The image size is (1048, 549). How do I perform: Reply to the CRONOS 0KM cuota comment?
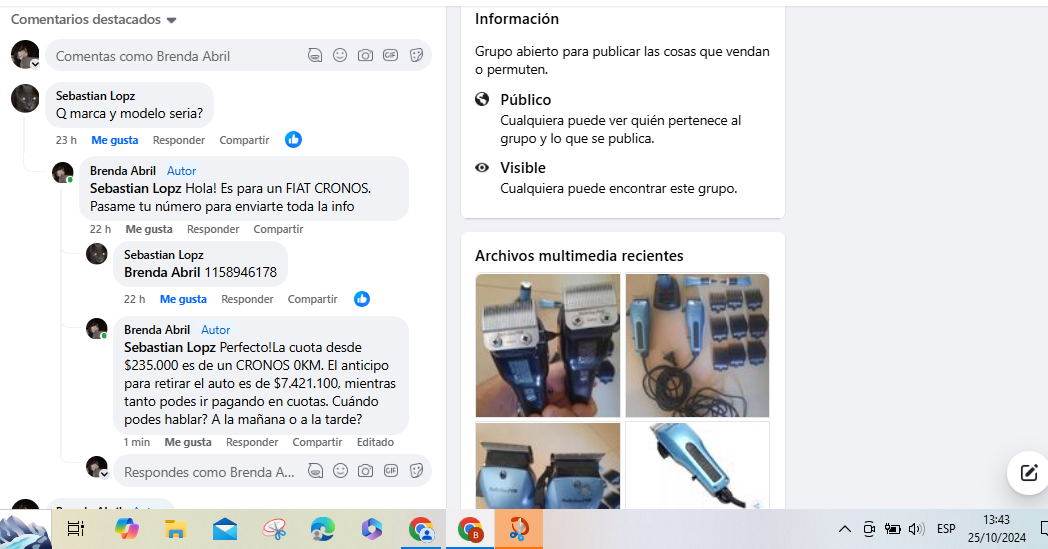pyautogui.click(x=252, y=442)
